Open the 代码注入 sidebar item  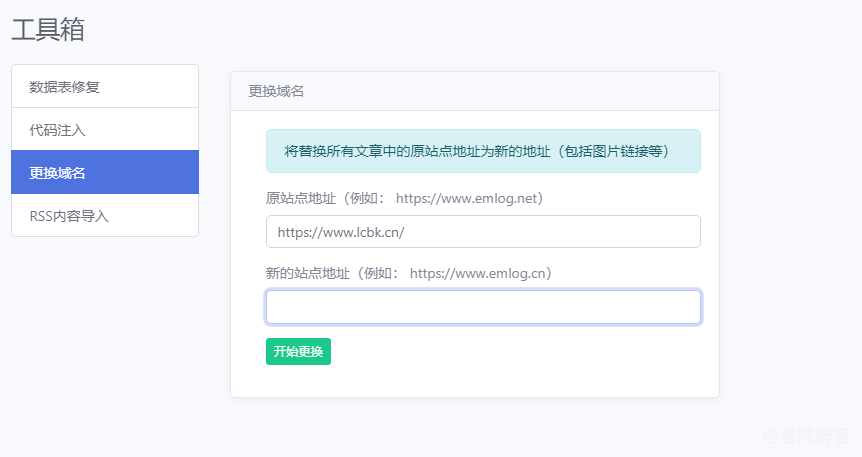[58, 130]
